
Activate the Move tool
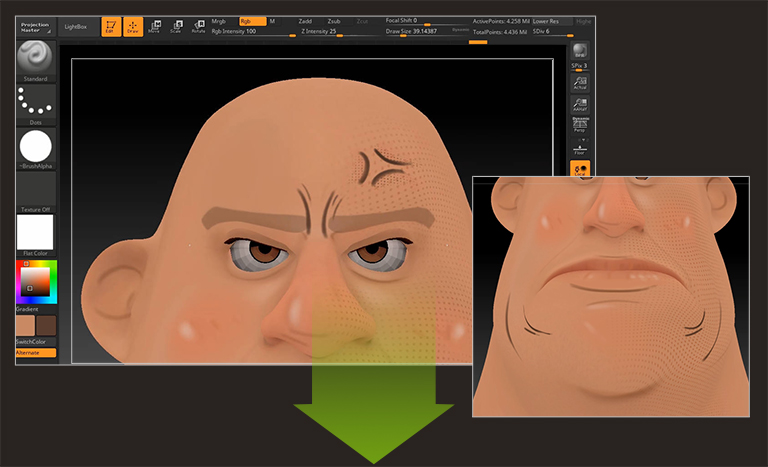(154, 27)
